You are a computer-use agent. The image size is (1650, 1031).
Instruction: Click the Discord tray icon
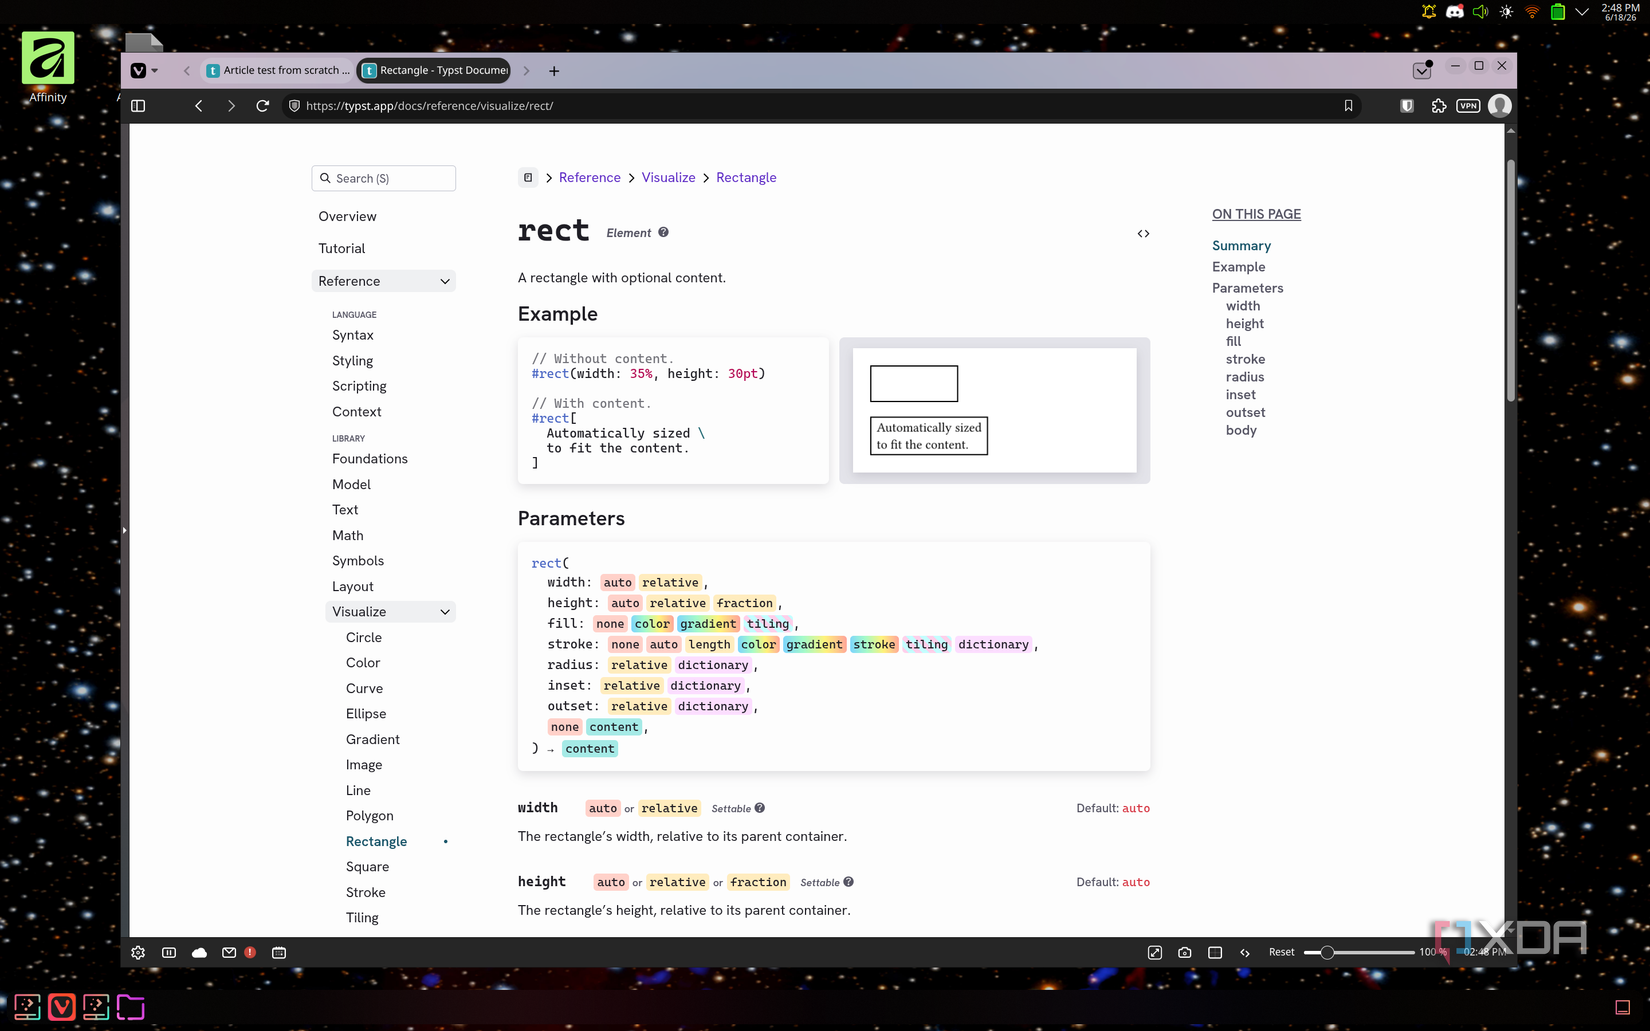click(1455, 12)
